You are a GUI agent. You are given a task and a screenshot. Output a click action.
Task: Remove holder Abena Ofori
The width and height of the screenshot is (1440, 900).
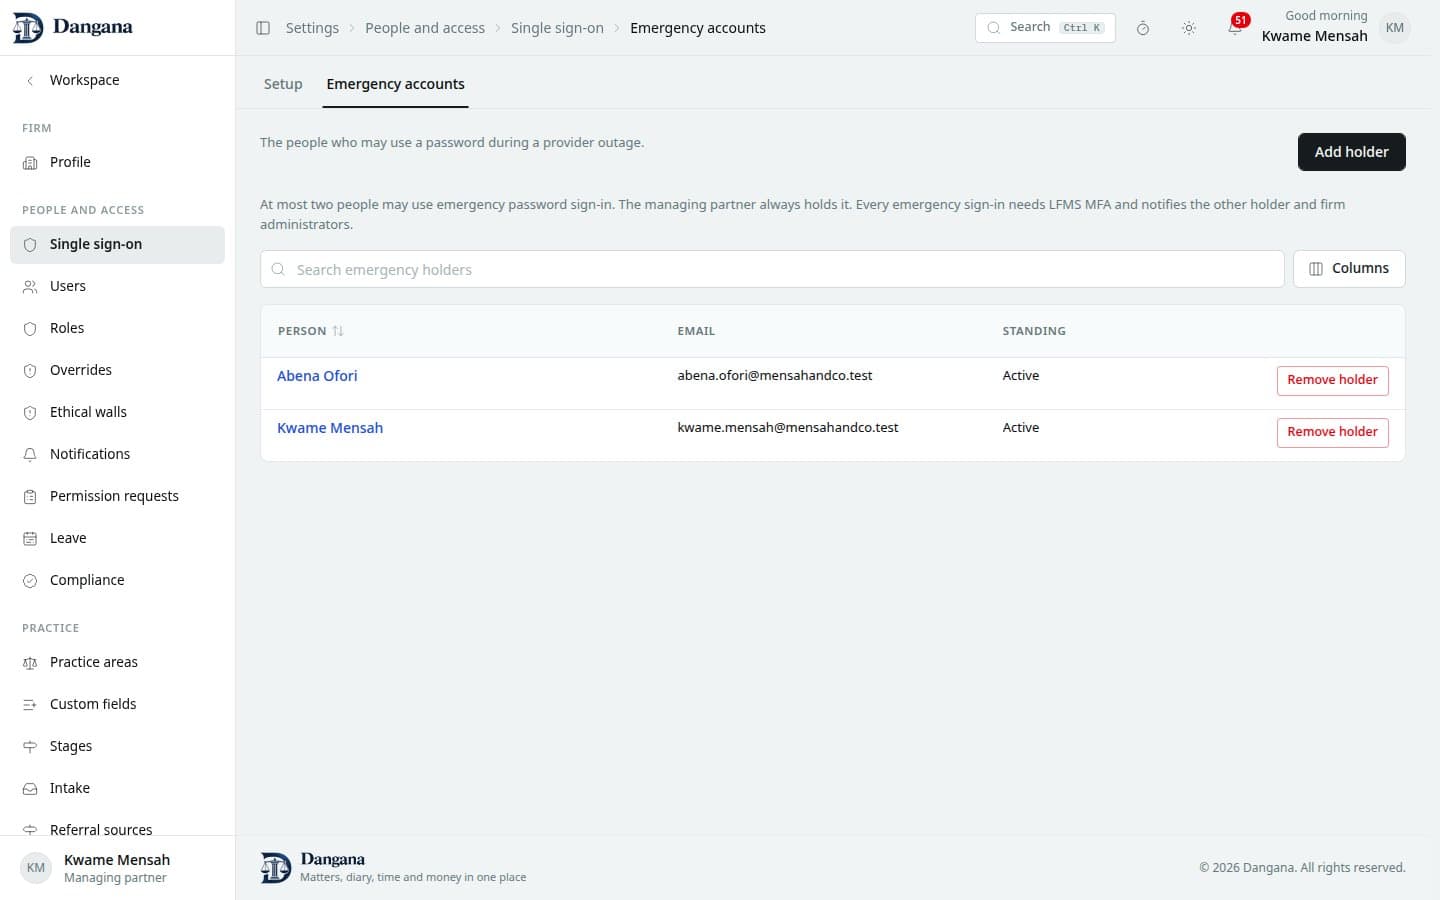pyautogui.click(x=1332, y=380)
